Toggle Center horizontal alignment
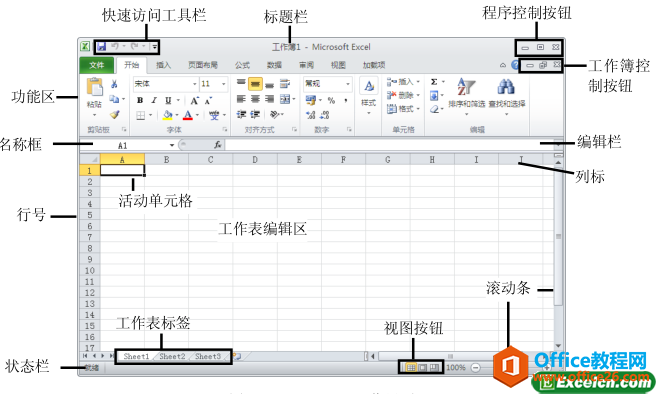The image size is (656, 394). coord(255,100)
